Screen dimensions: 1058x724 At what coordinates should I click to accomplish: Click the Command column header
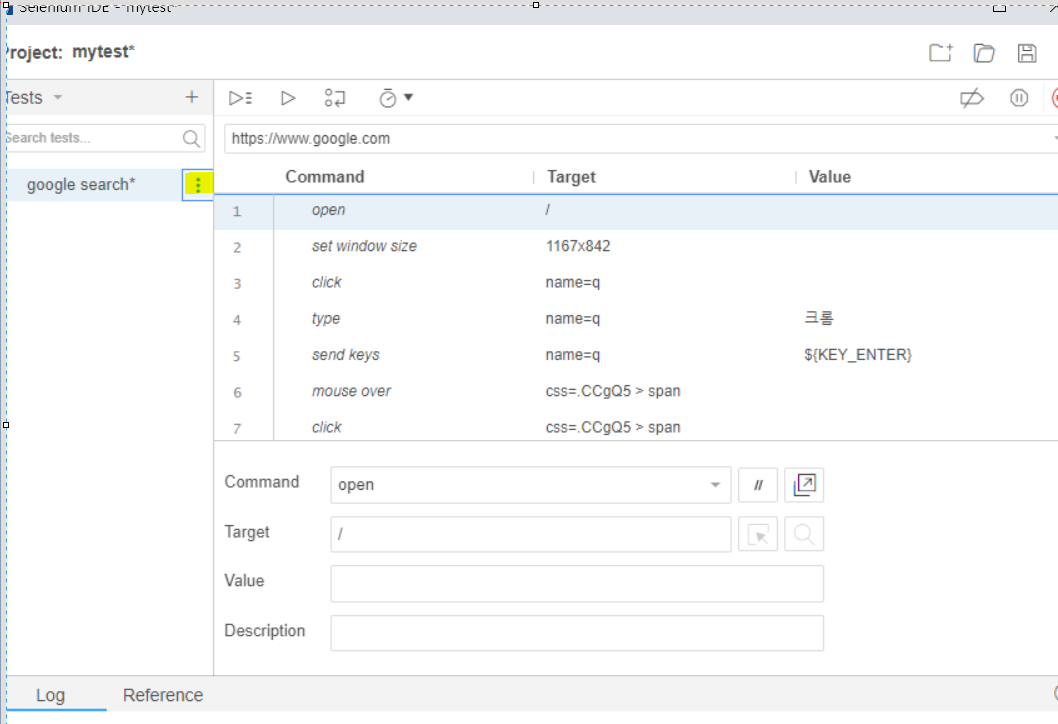[325, 177]
